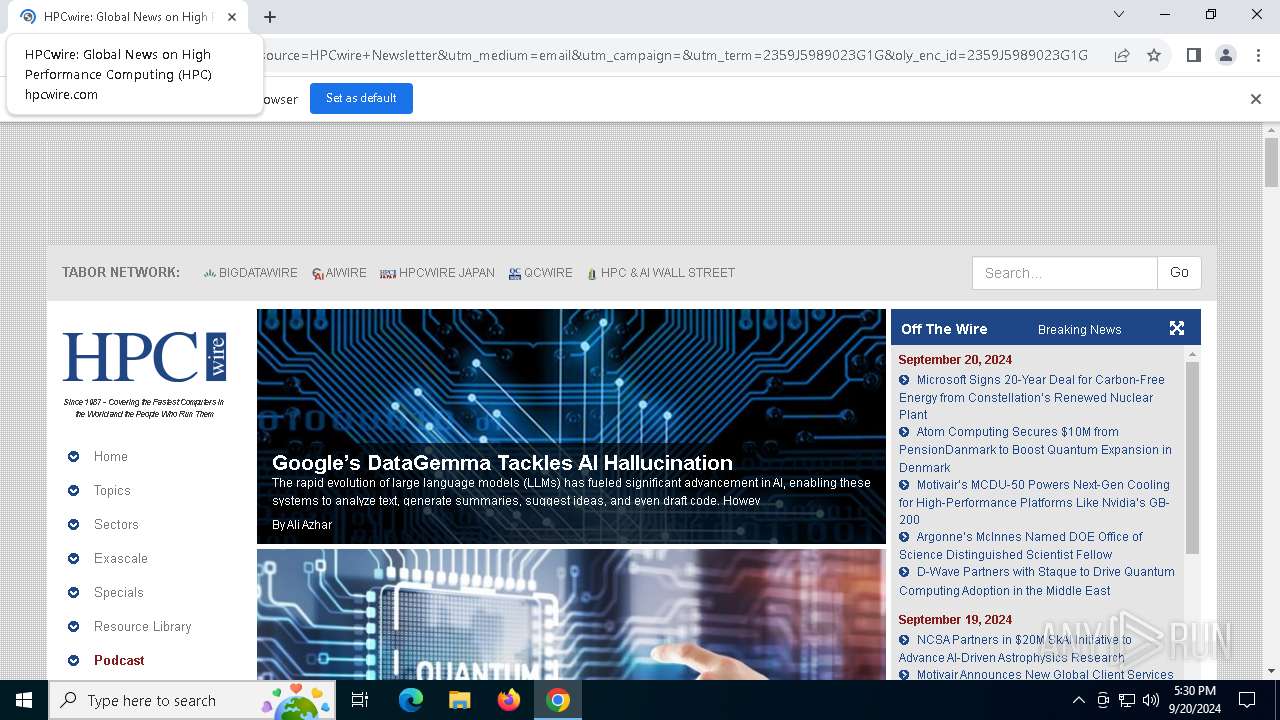Open File Explorer from taskbar
Screen dimensions: 1280x720
pyautogui.click(x=459, y=700)
